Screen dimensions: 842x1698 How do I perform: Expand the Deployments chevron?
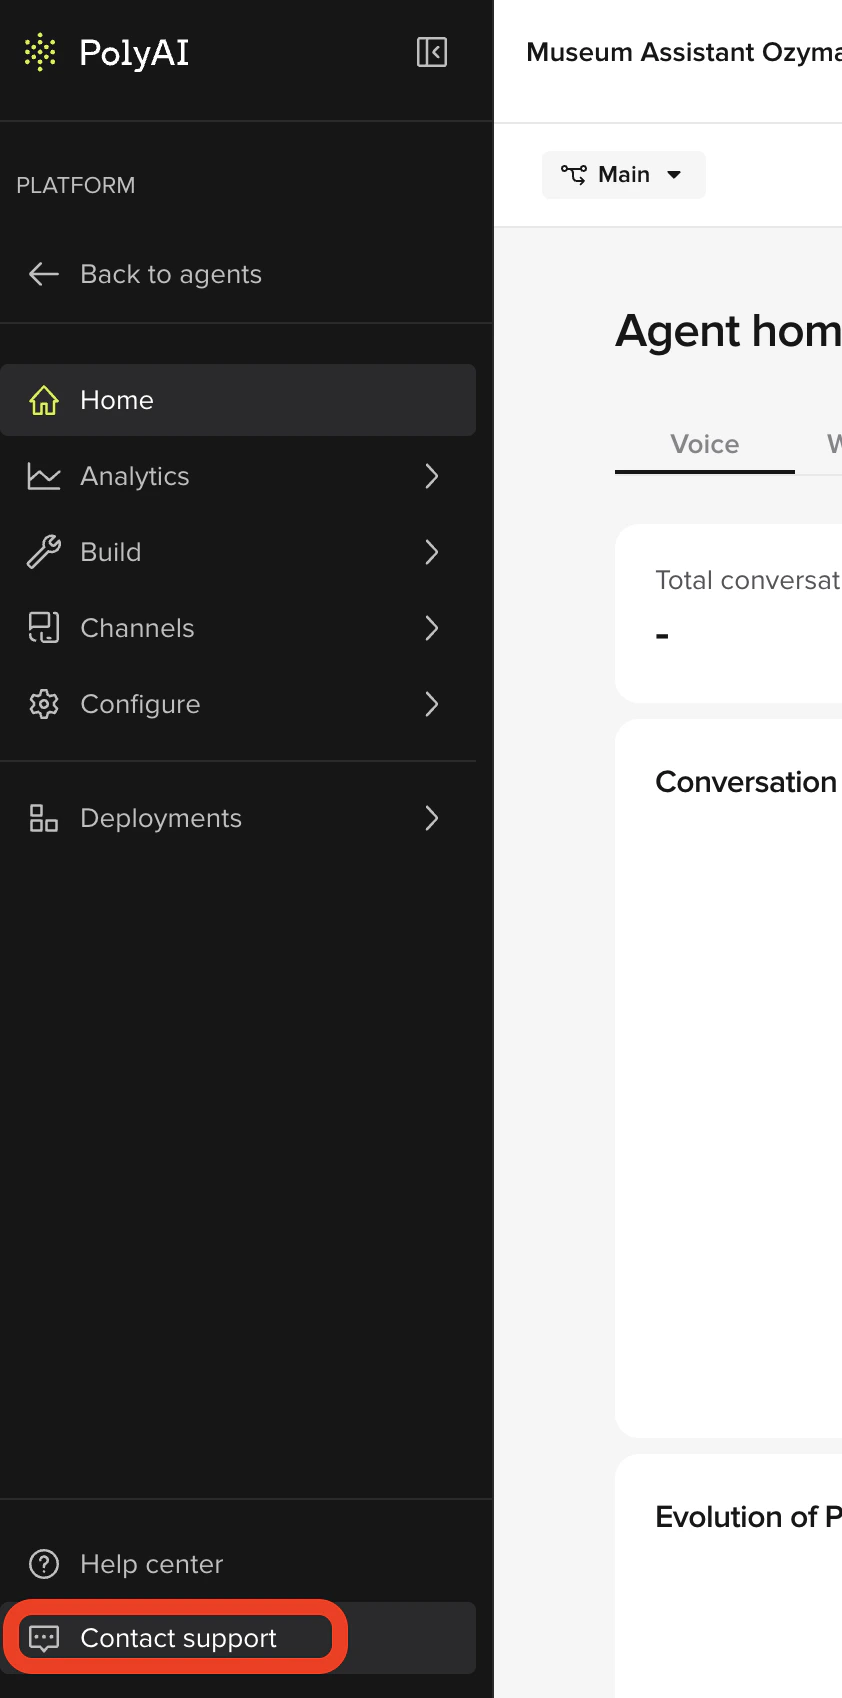click(432, 818)
